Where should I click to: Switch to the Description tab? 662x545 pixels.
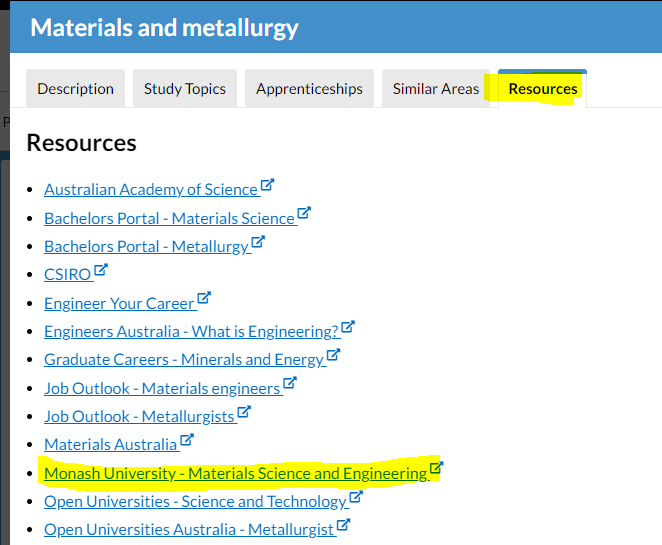(76, 89)
